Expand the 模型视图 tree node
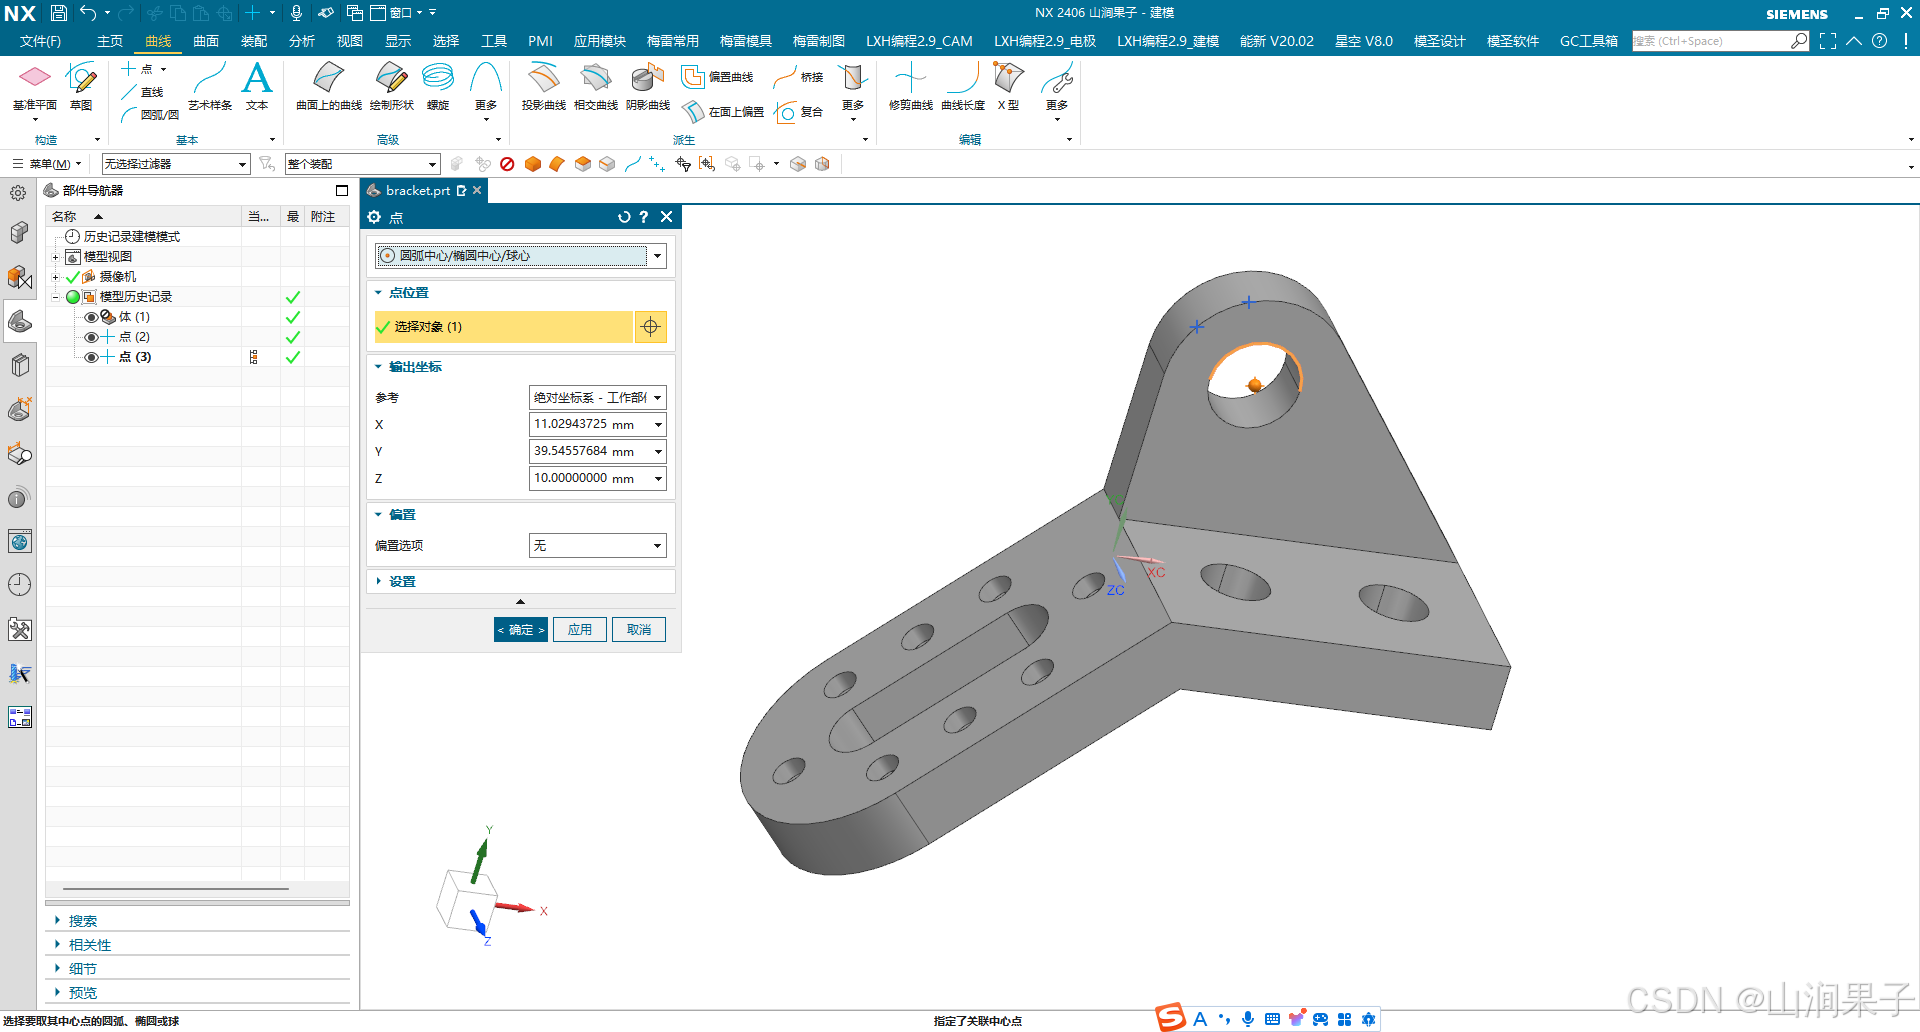The width and height of the screenshot is (1920, 1032). click(56, 257)
